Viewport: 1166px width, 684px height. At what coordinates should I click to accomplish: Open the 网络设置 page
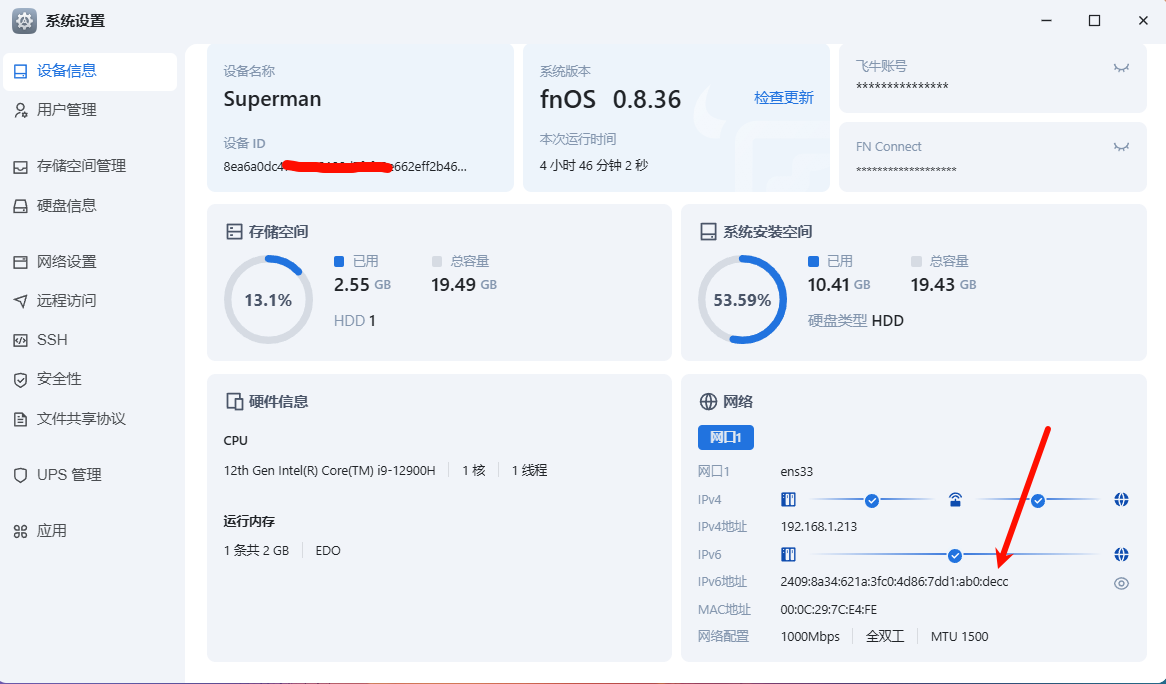point(66,262)
